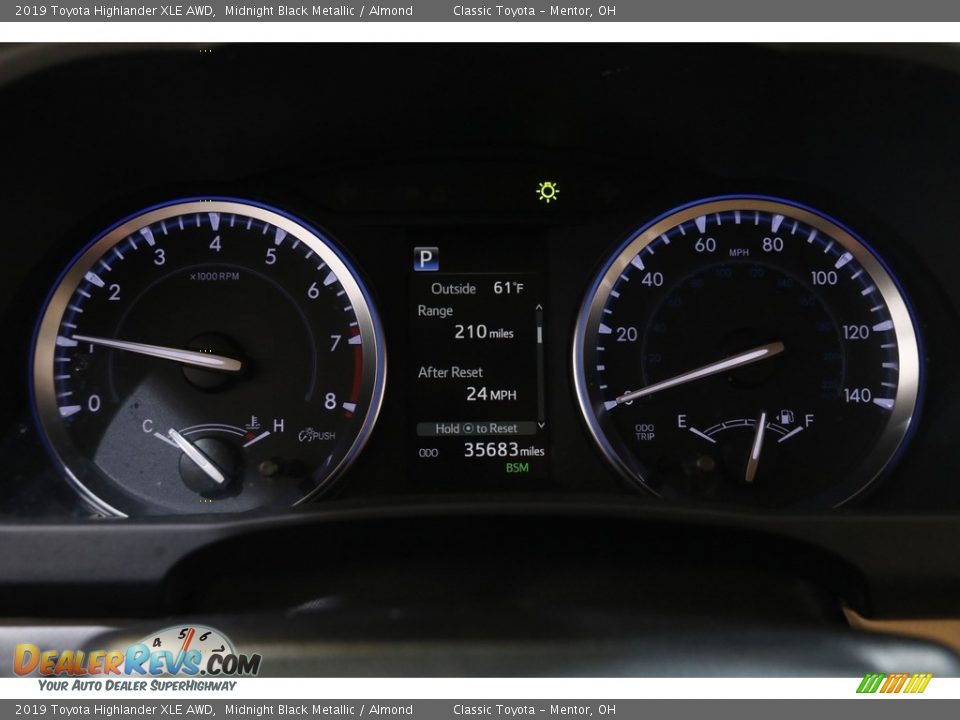Open the DealerRevs.com logo link

point(137,660)
